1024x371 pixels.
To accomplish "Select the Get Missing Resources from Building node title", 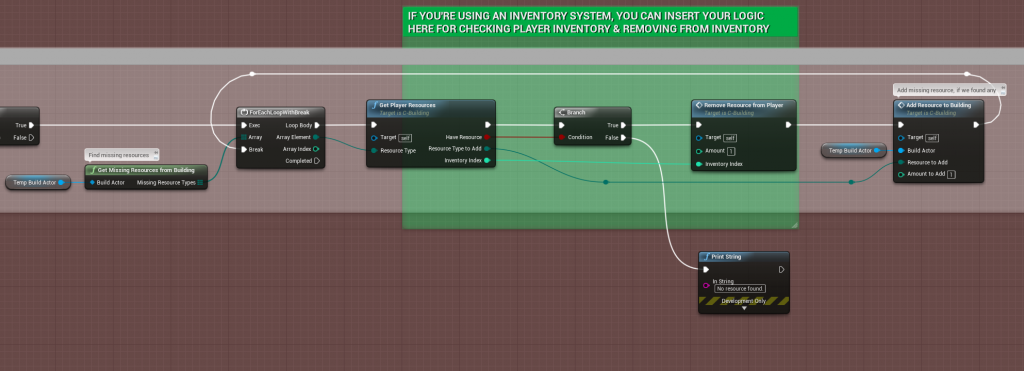I will click(x=146, y=170).
